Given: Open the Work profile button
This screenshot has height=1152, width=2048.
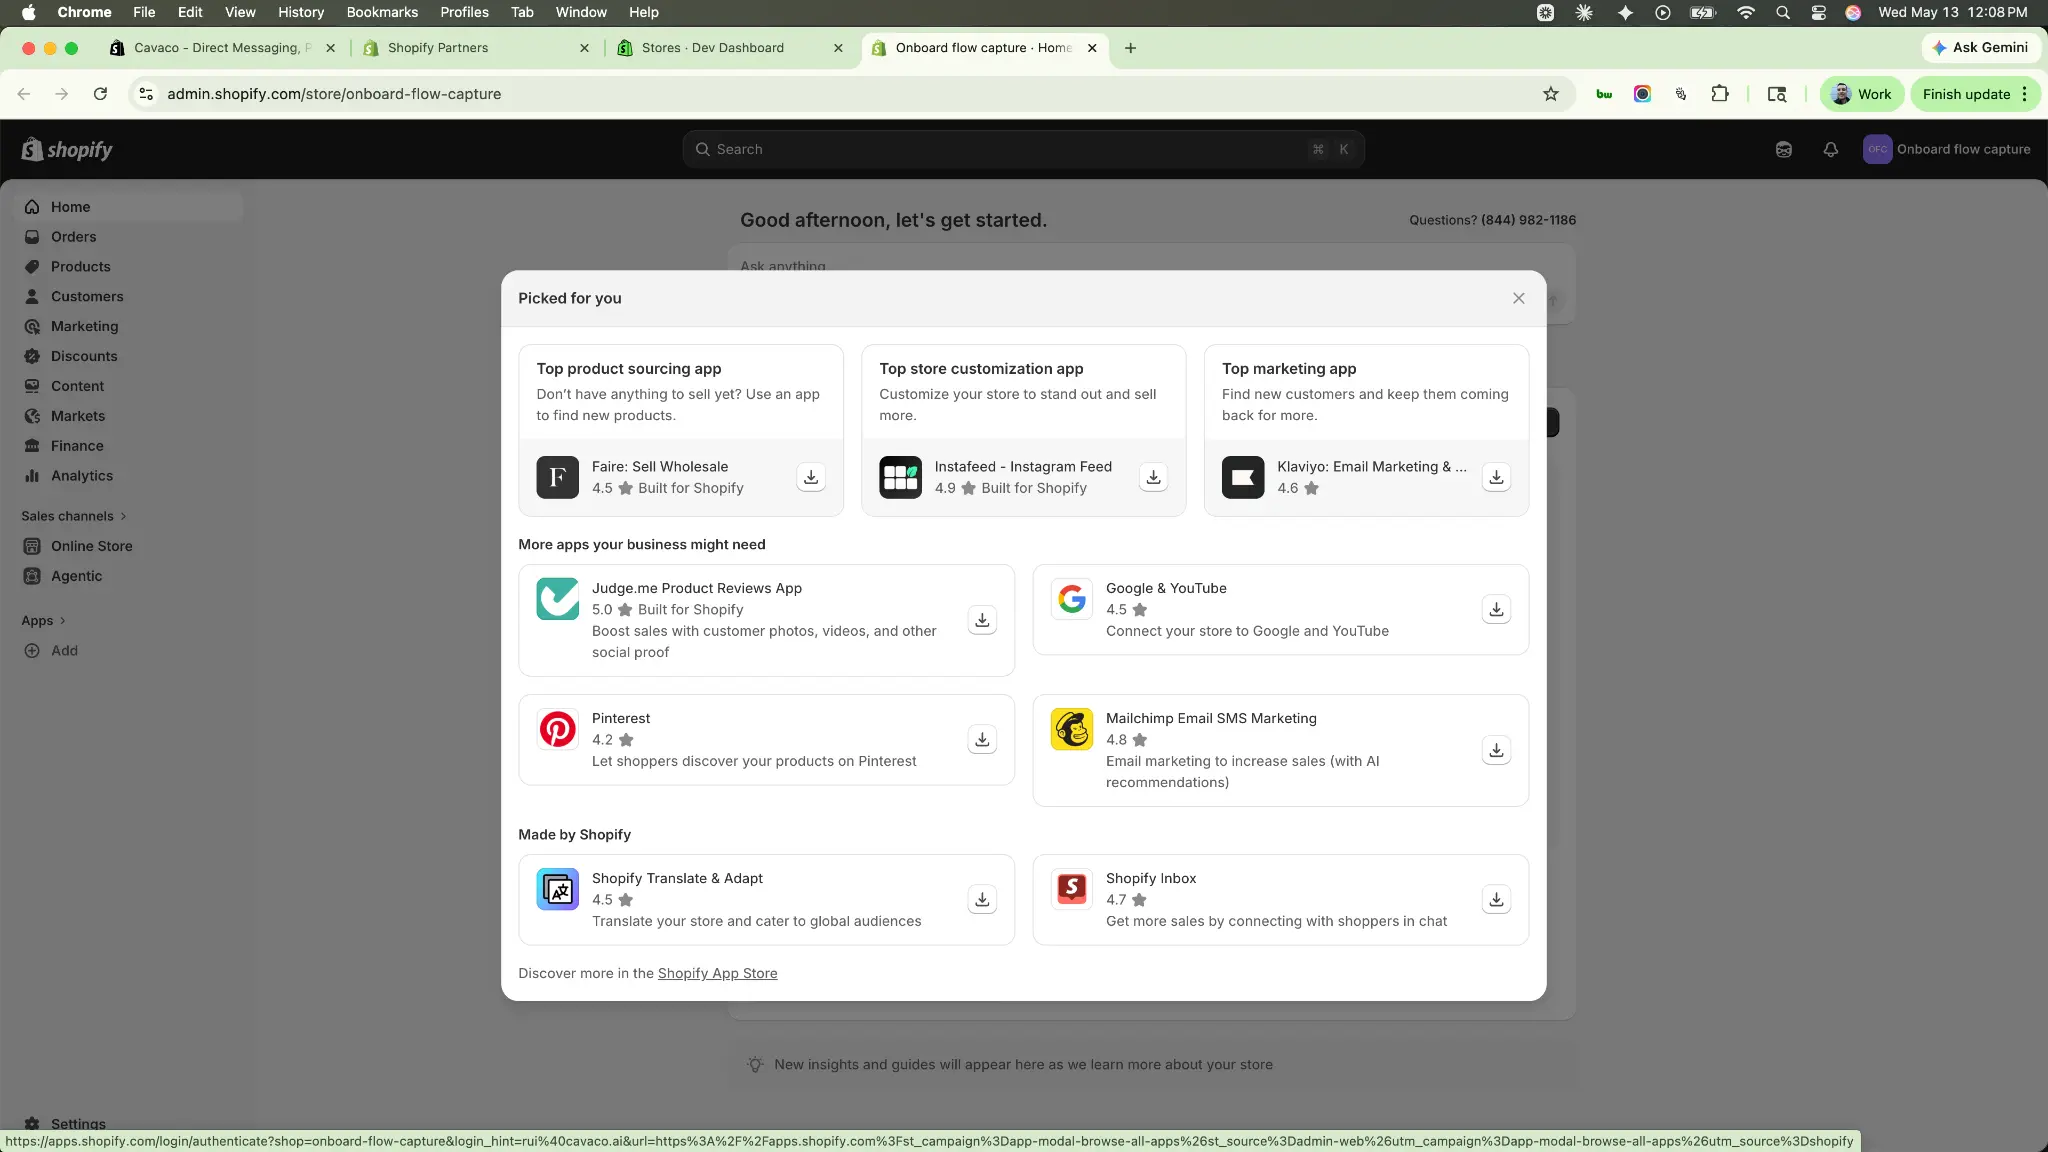Looking at the screenshot, I should pyautogui.click(x=1861, y=94).
